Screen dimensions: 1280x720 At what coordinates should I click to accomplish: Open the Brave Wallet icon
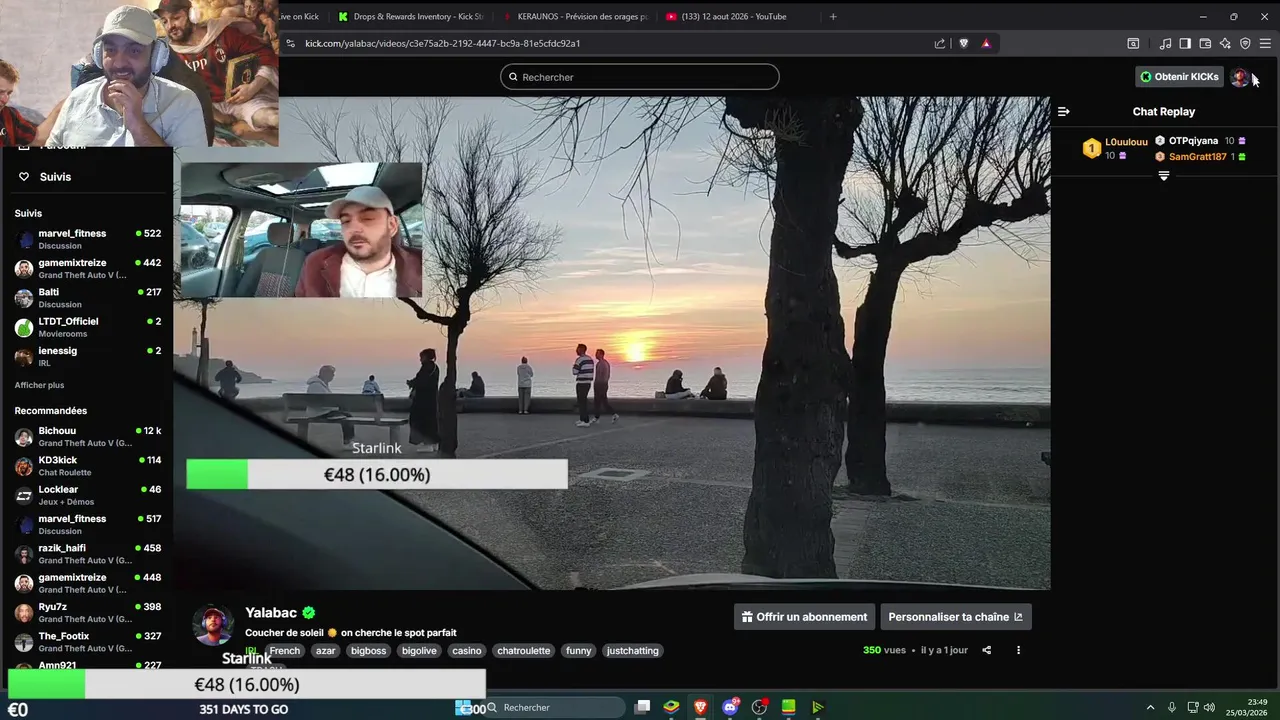pyautogui.click(x=1205, y=43)
